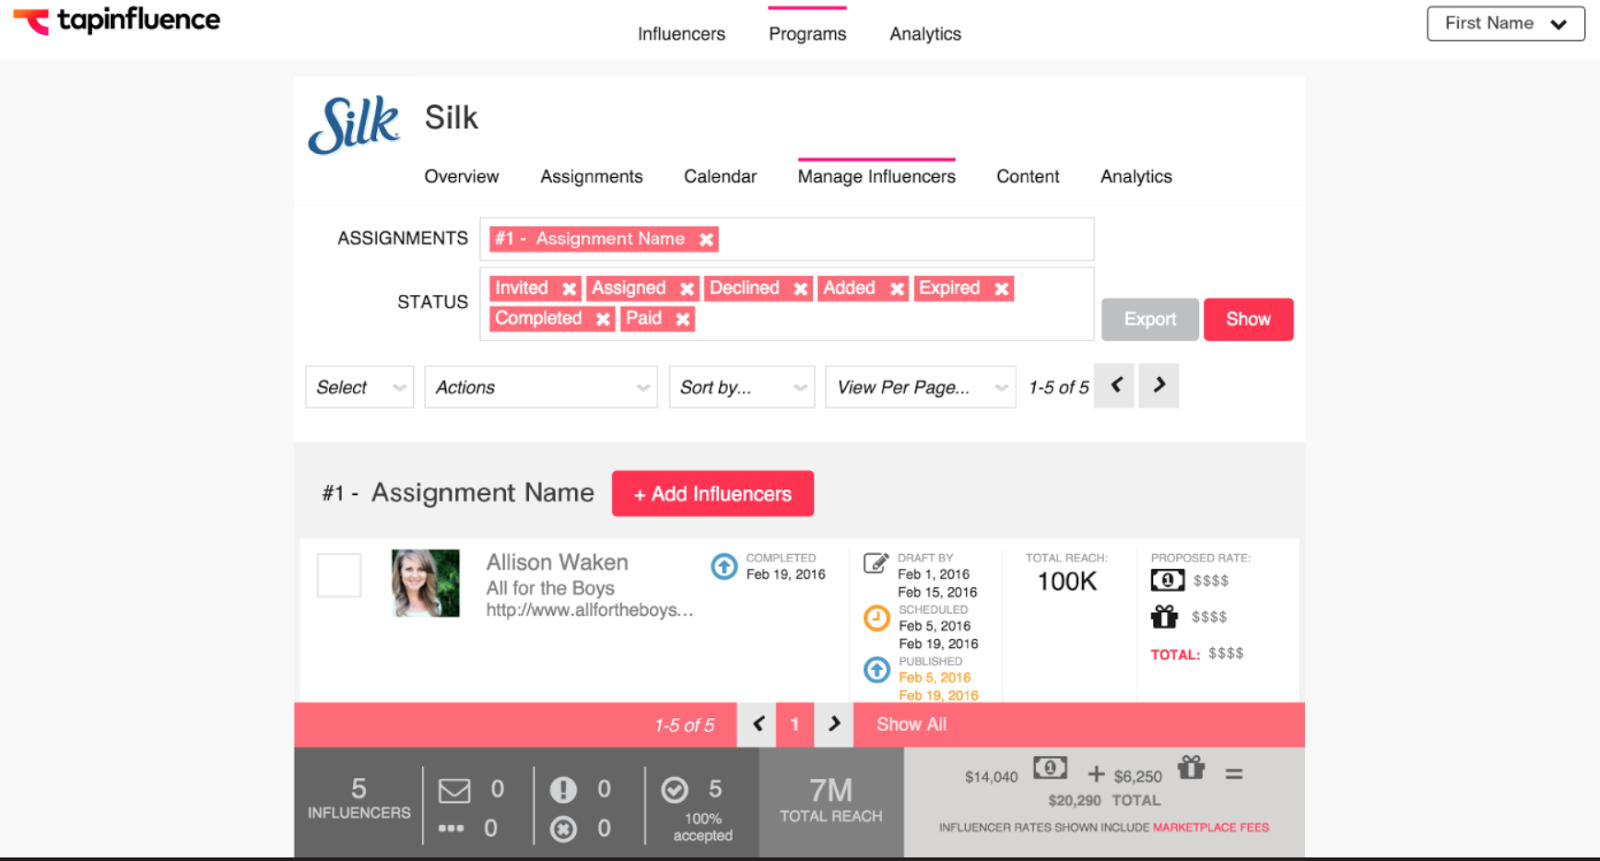
Task: Click the red Show button
Action: pyautogui.click(x=1249, y=319)
